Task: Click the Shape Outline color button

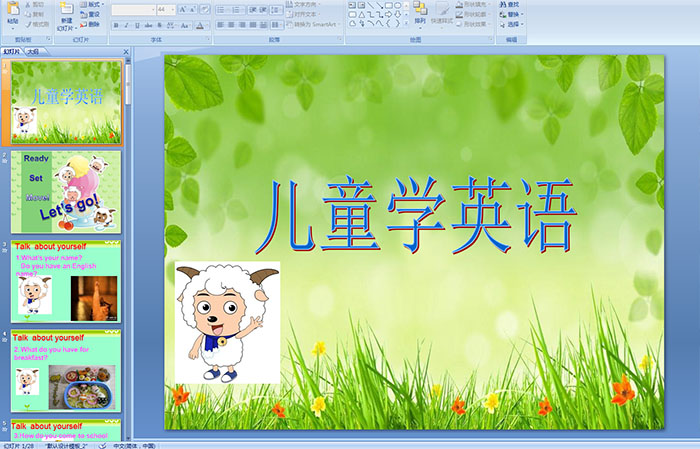Action: pos(472,14)
